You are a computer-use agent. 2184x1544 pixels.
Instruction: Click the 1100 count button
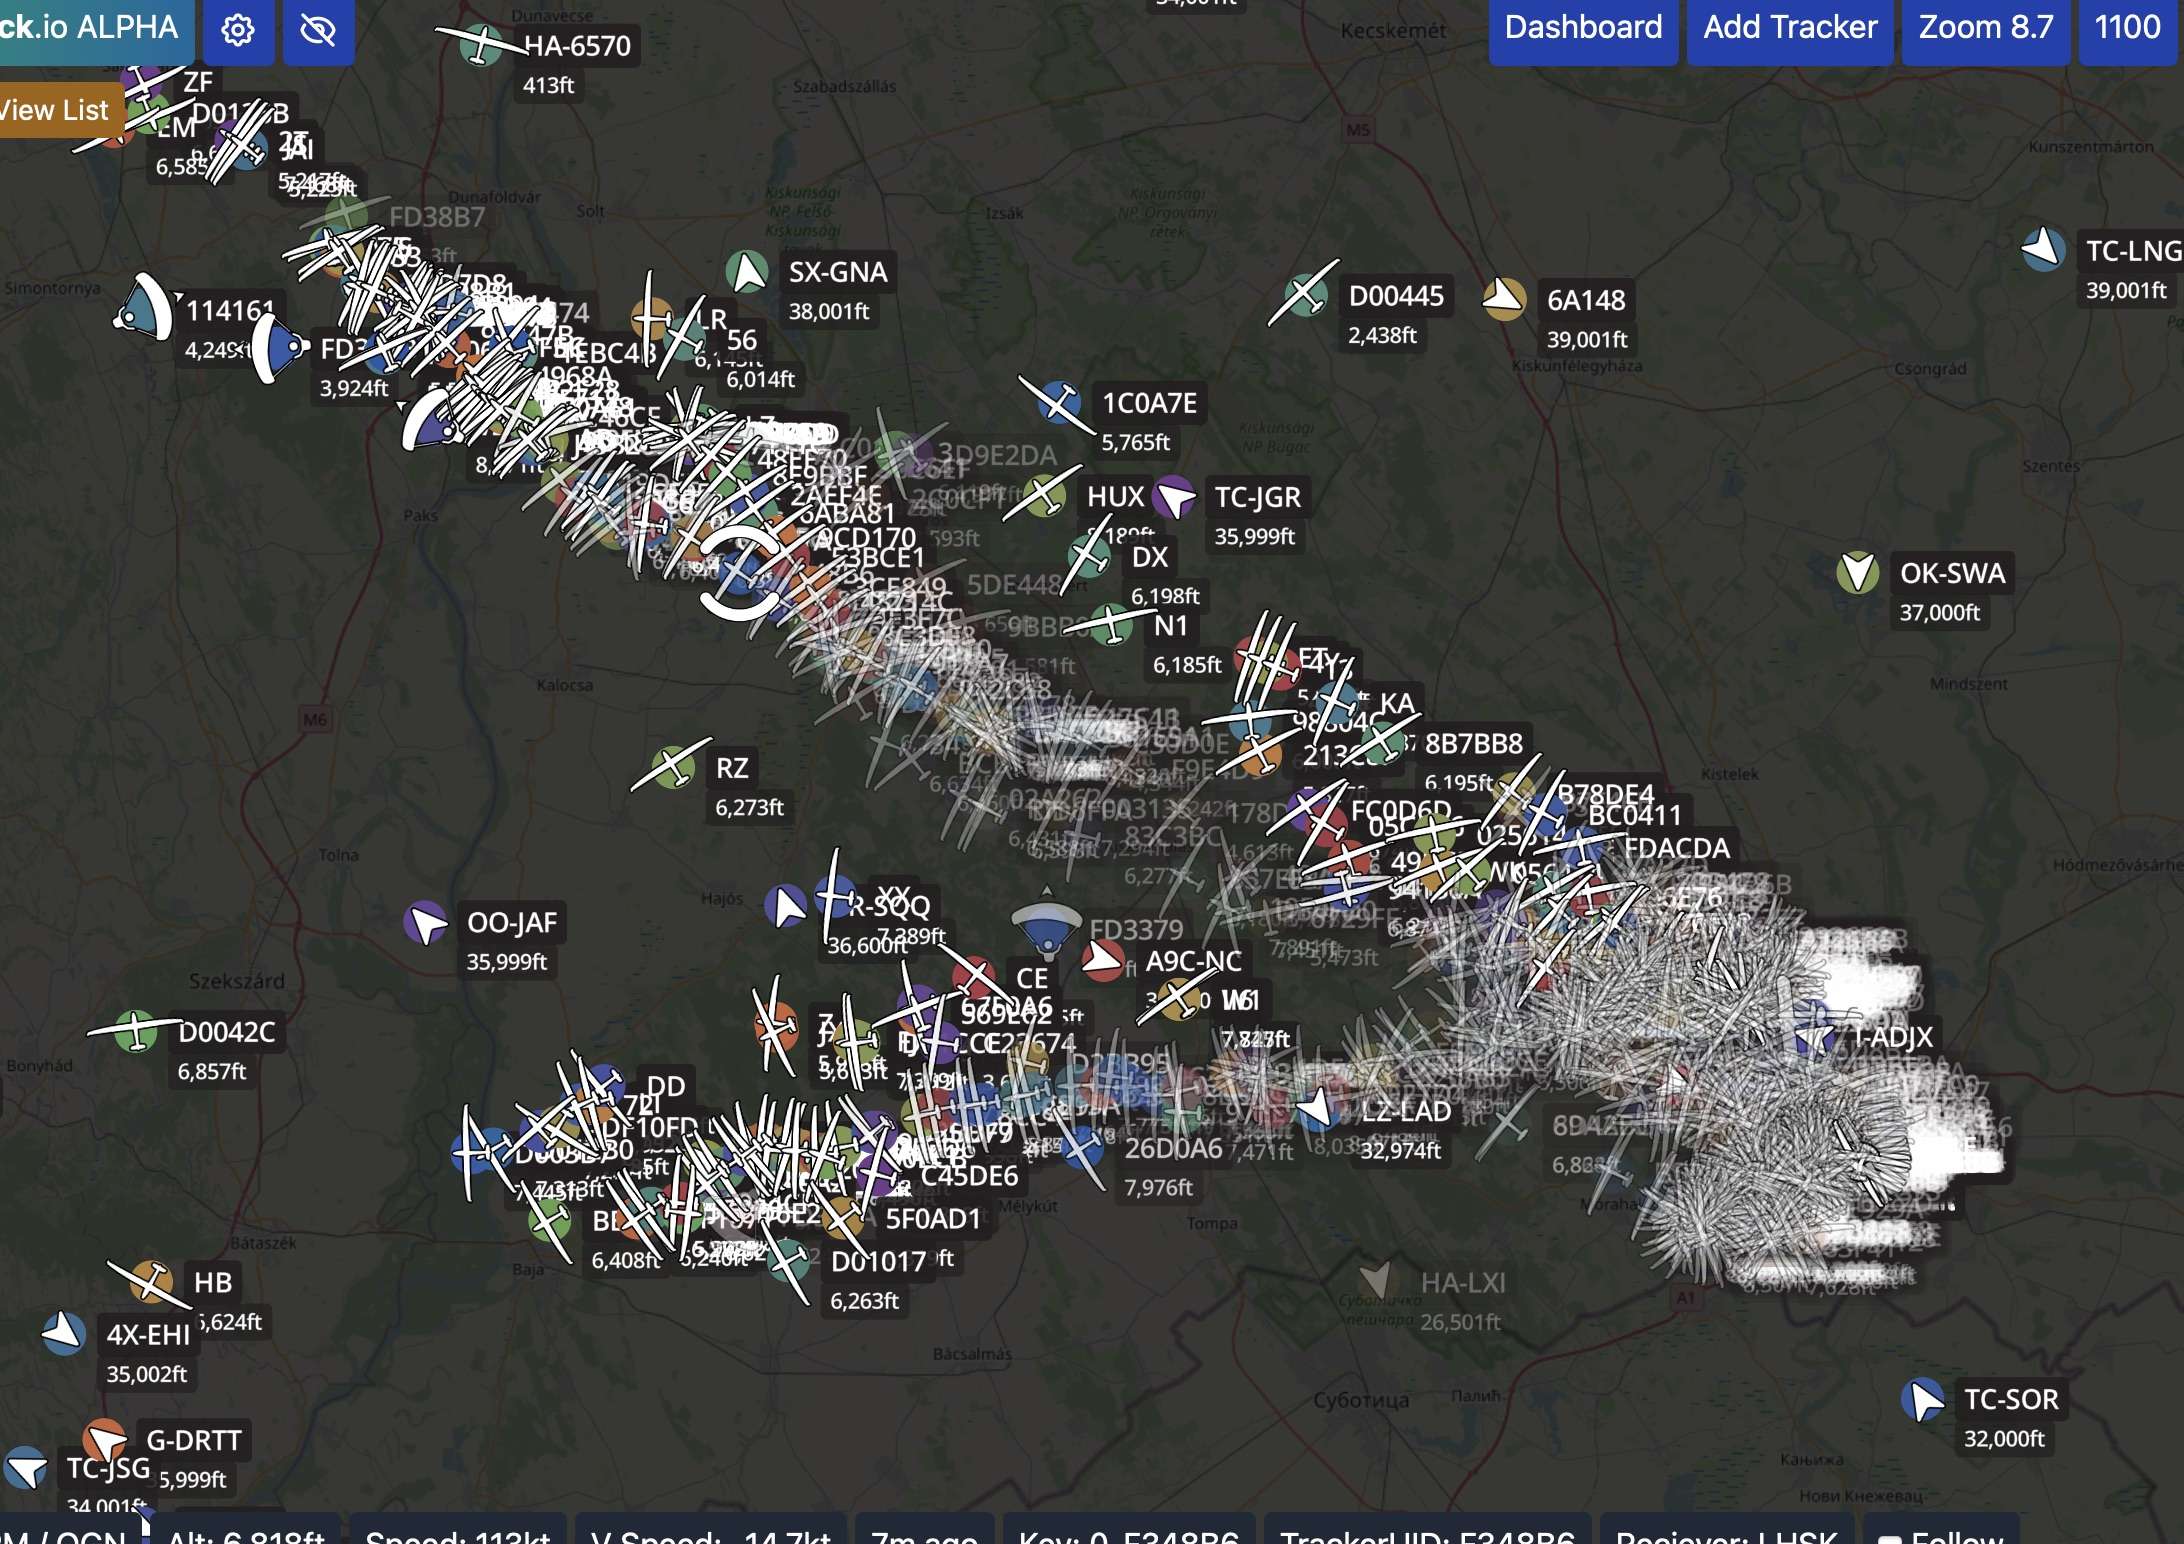[2127, 28]
